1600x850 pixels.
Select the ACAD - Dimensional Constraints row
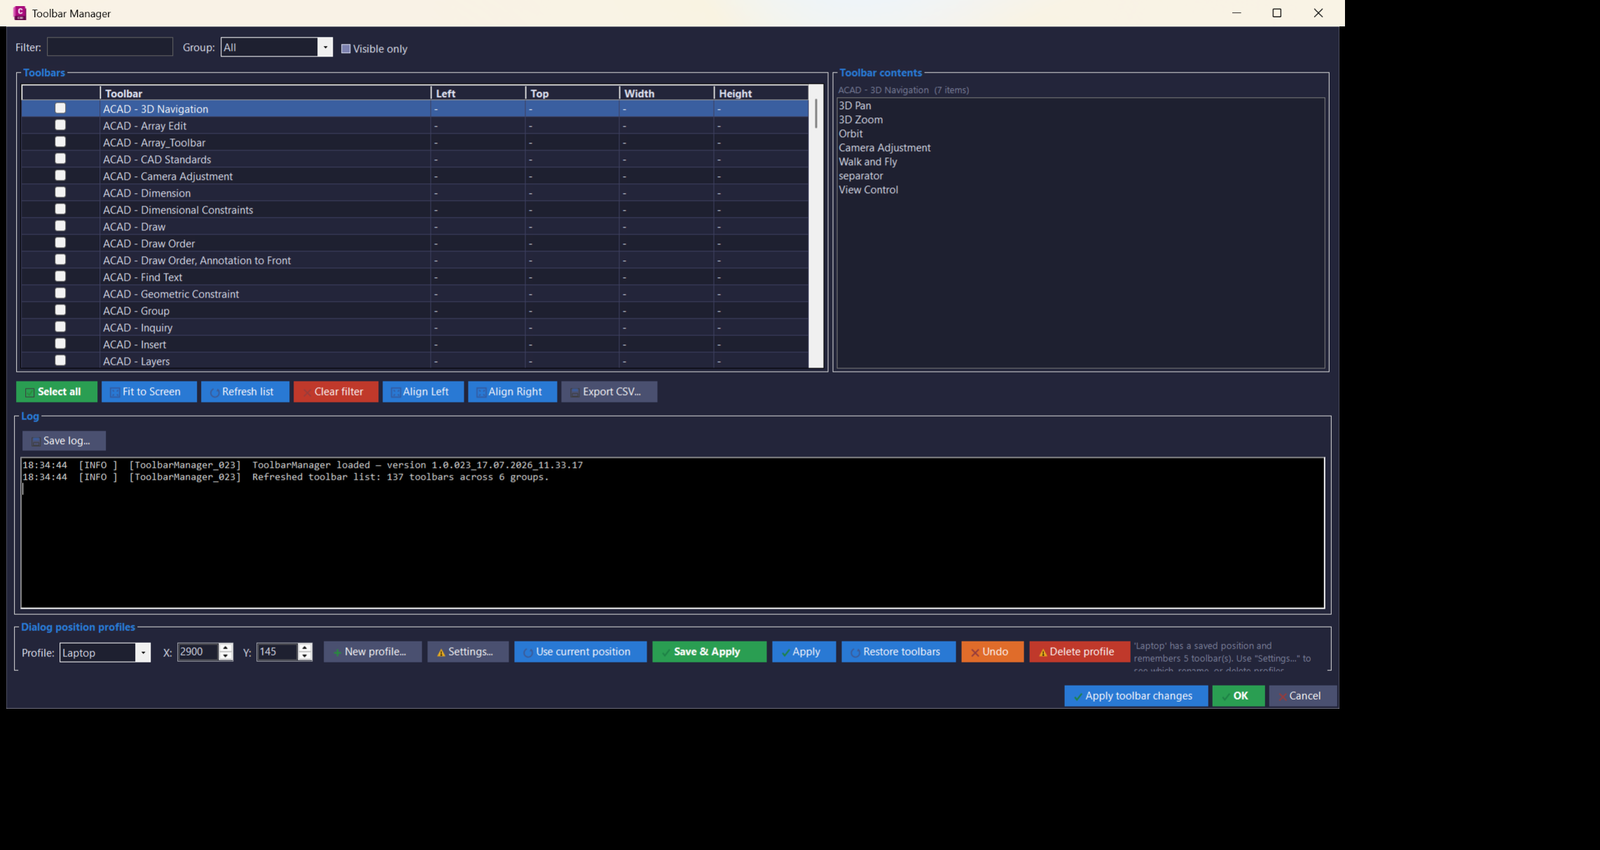pos(415,210)
